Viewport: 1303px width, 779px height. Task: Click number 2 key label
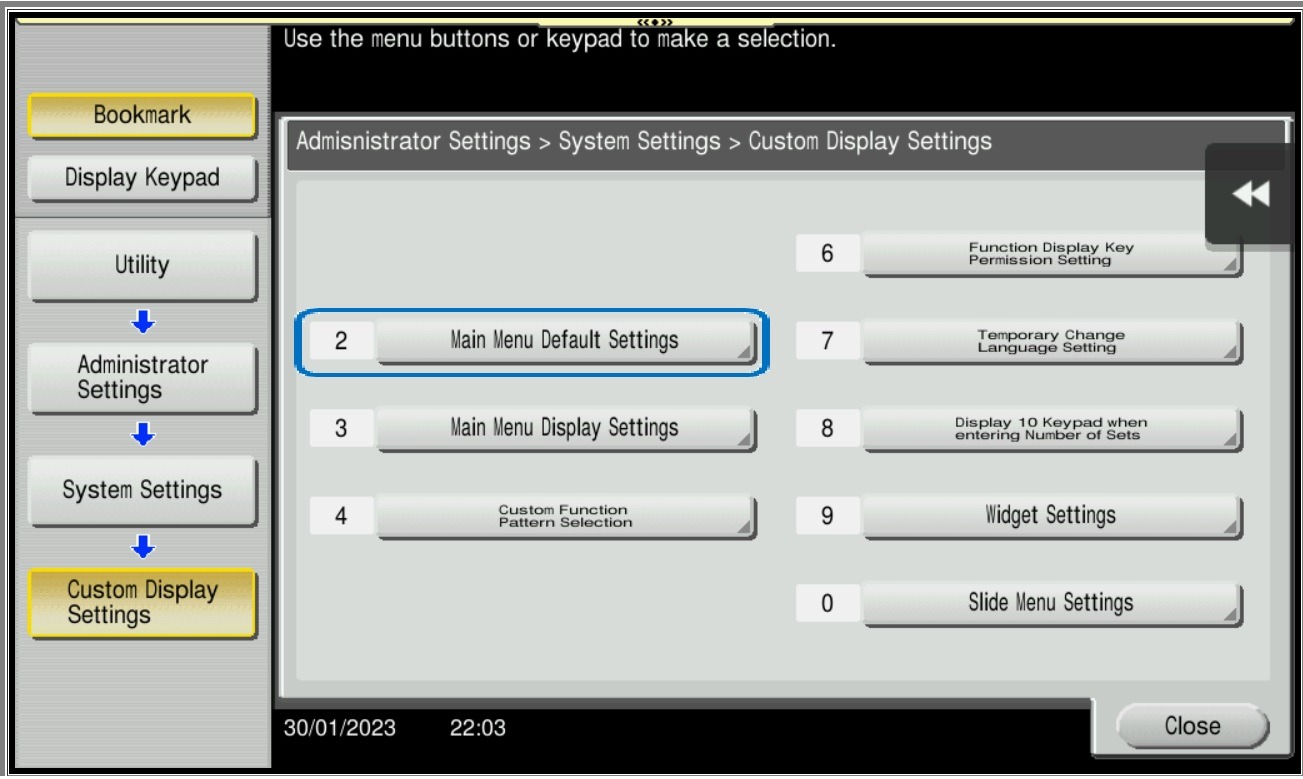pos(340,341)
